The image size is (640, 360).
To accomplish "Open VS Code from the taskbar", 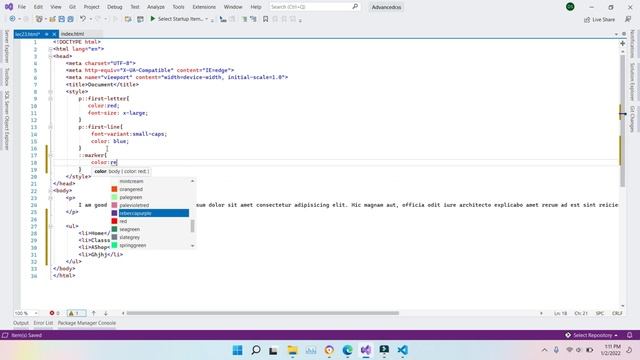I will click(x=402, y=350).
